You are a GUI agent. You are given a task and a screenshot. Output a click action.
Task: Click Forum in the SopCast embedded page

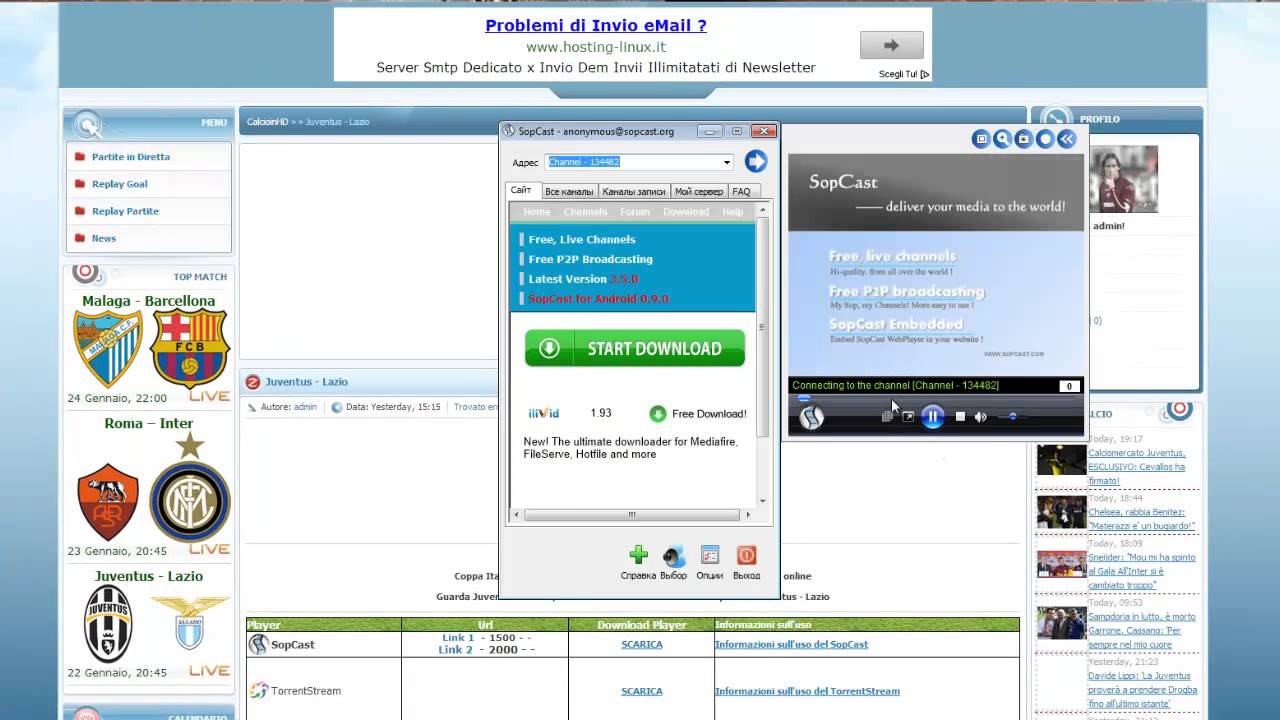click(635, 212)
